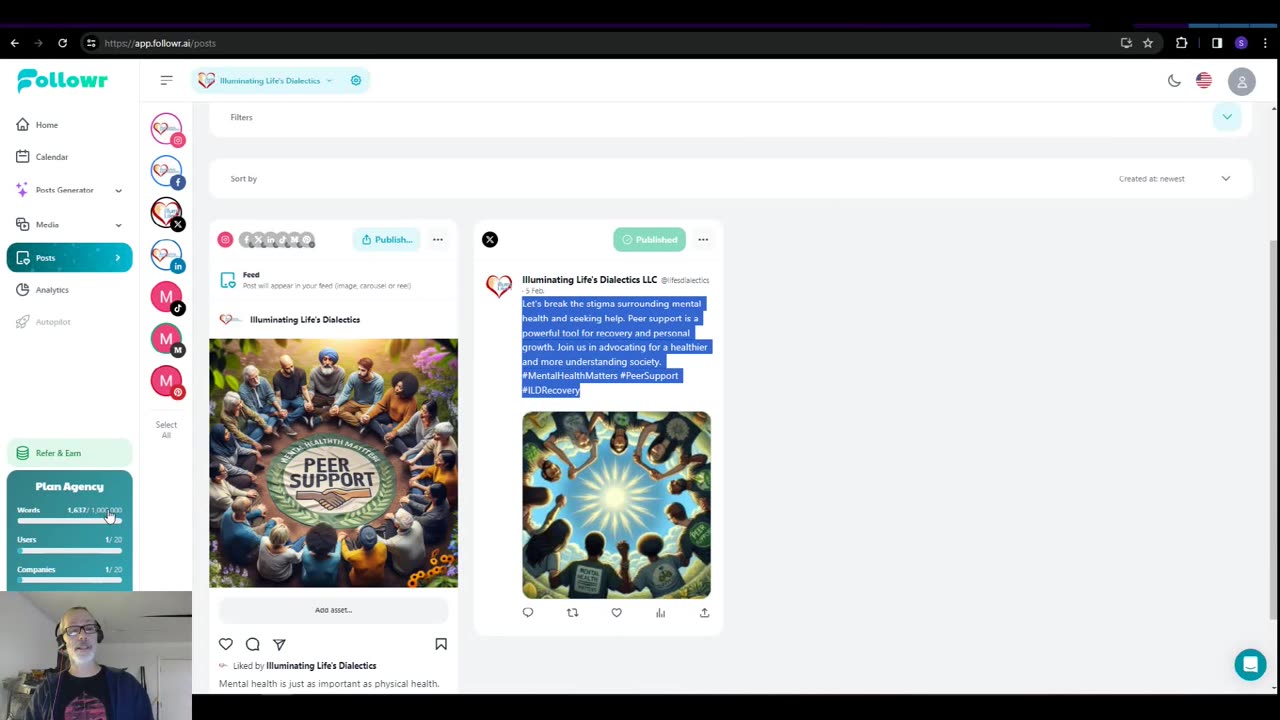The width and height of the screenshot is (1280, 720).
Task: Open the chat support widget
Action: (x=1250, y=664)
